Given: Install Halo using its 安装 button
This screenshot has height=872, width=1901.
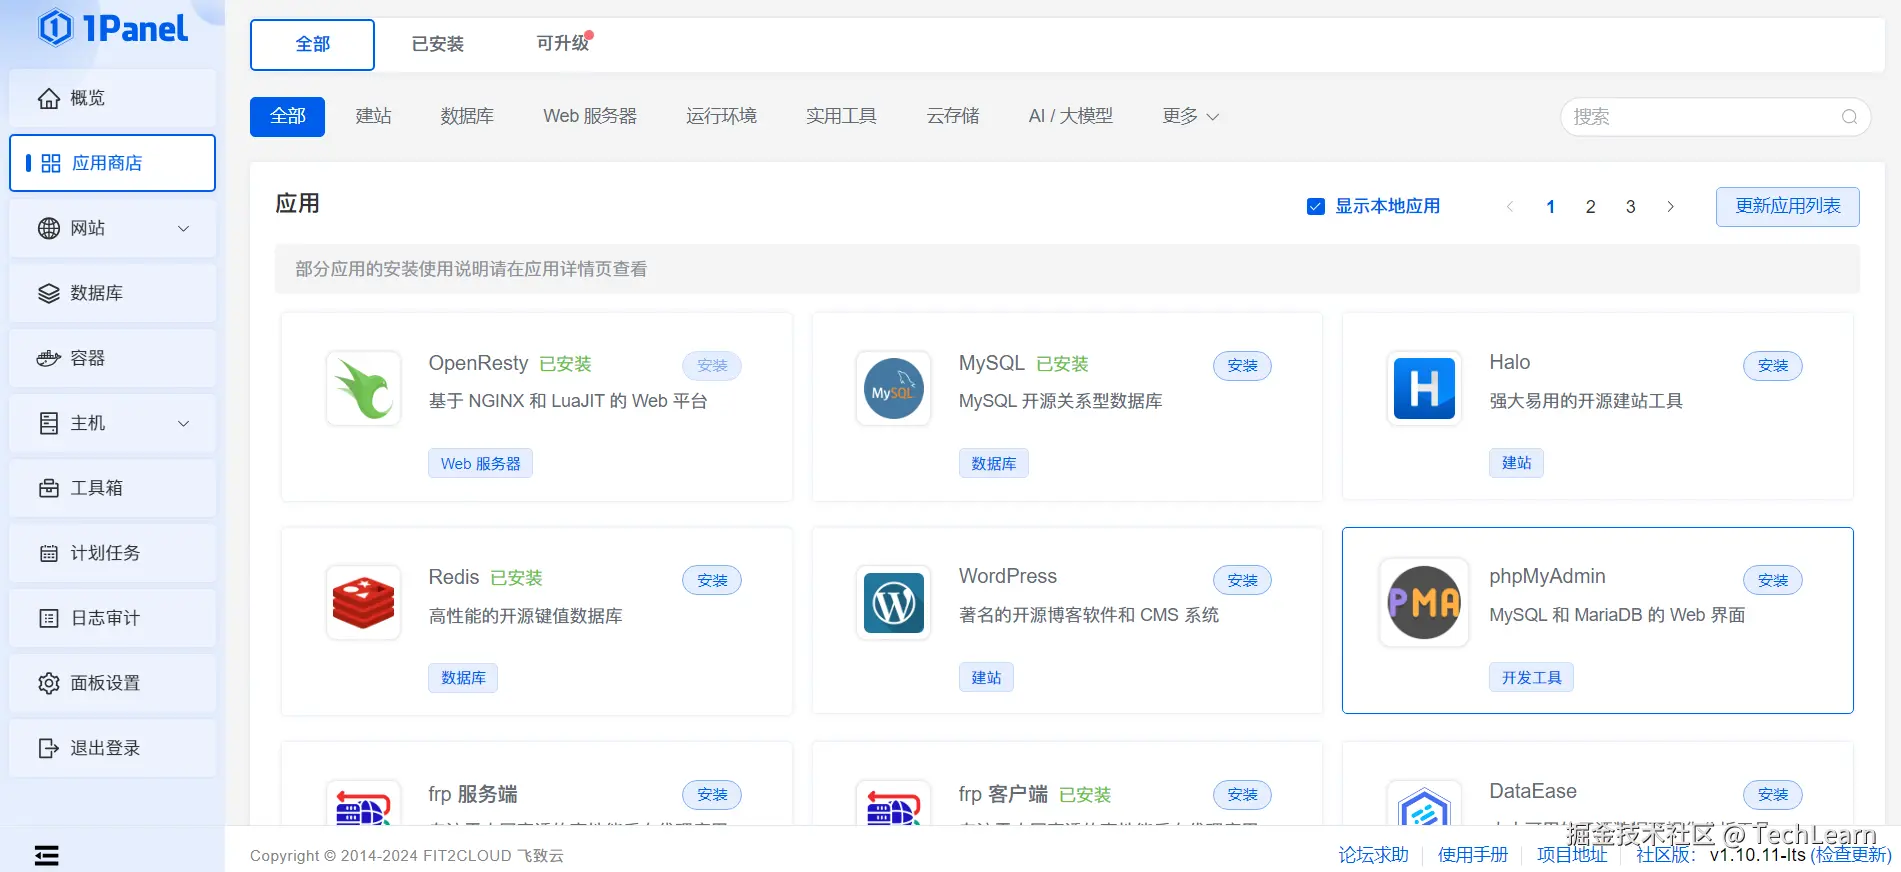Looking at the screenshot, I should 1773,366.
